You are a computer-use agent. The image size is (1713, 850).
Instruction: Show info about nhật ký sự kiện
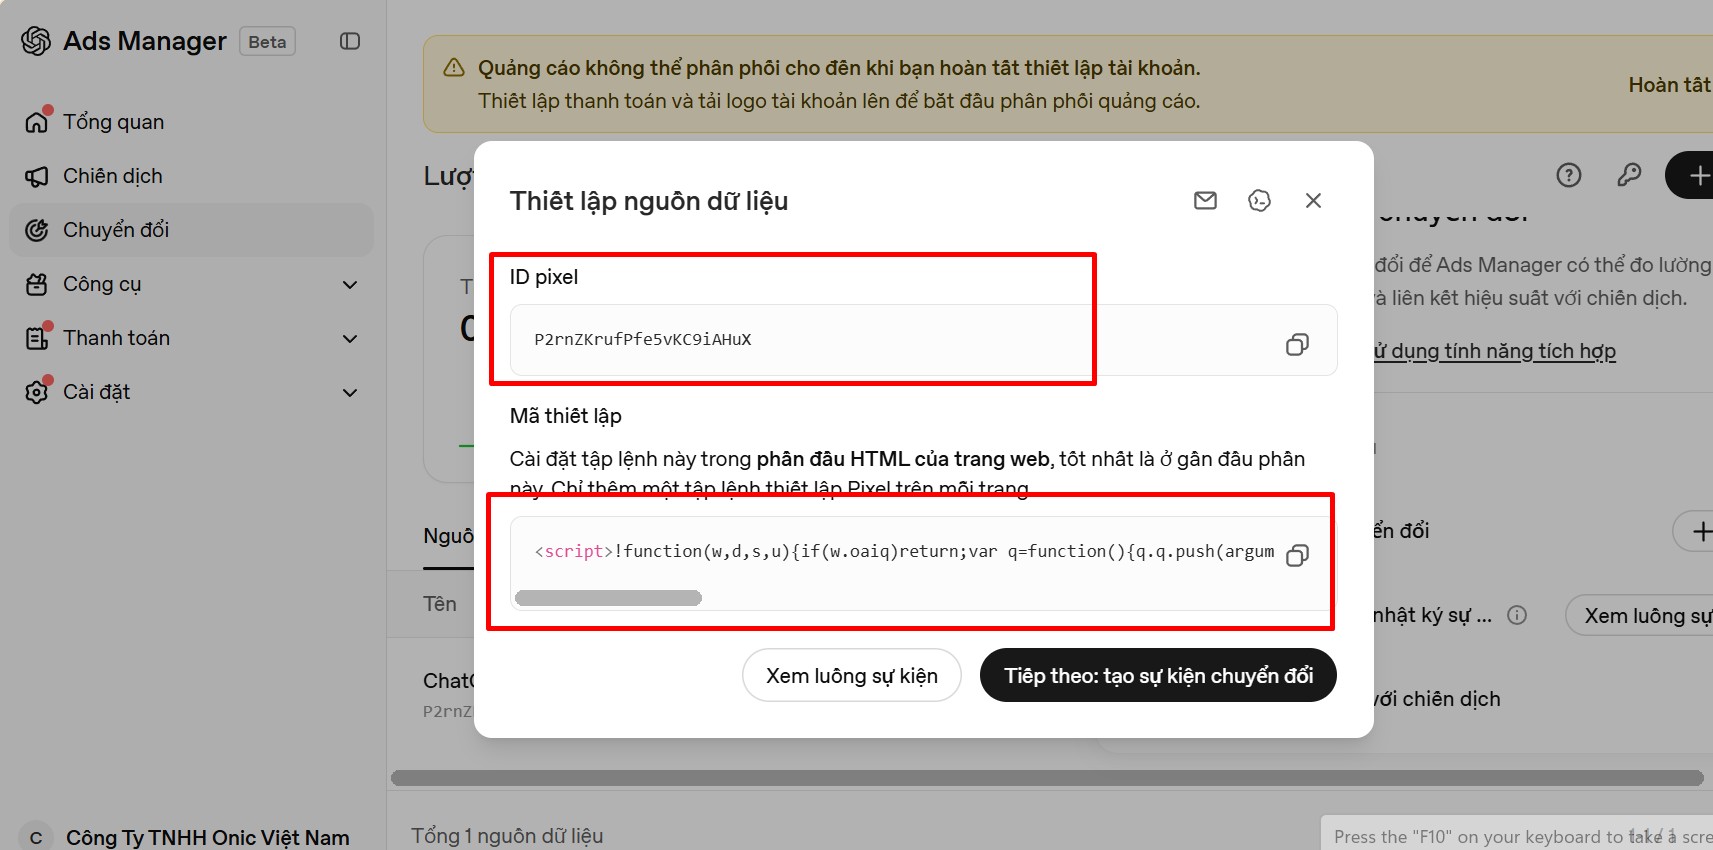[1517, 615]
